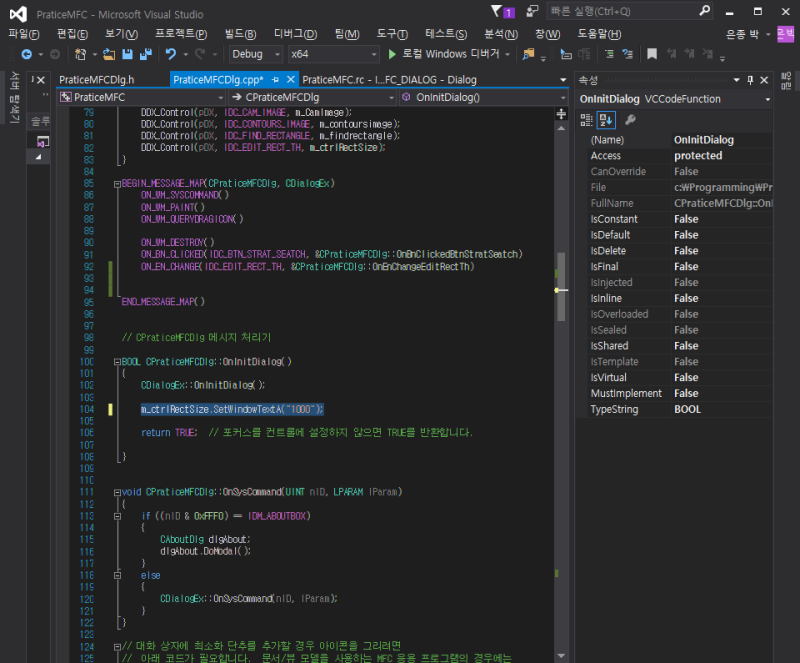Open the 프로젝트(P) menu
Viewport: 800px width, 663px height.
181,34
